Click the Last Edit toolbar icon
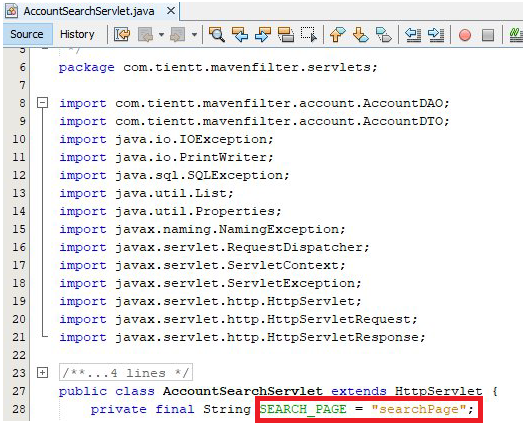 point(122,34)
